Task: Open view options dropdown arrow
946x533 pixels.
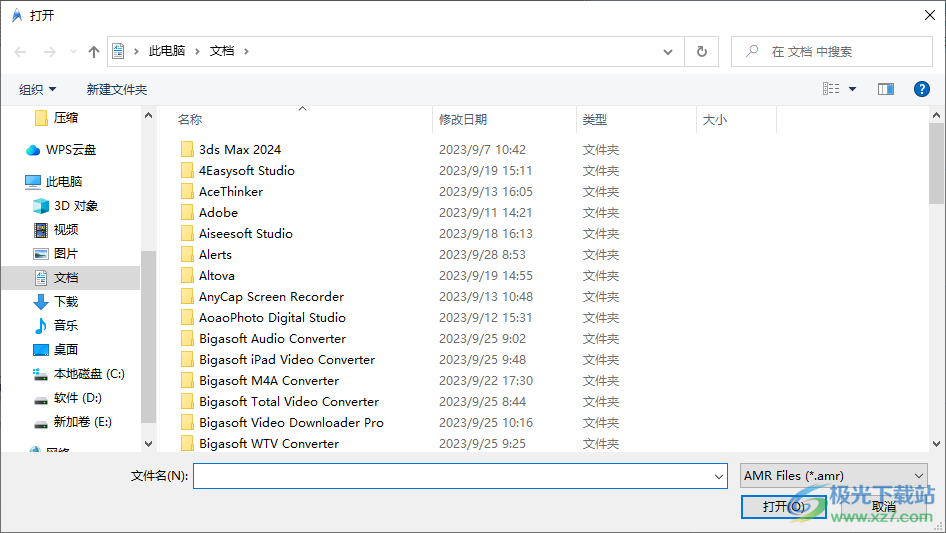Action: pos(852,89)
